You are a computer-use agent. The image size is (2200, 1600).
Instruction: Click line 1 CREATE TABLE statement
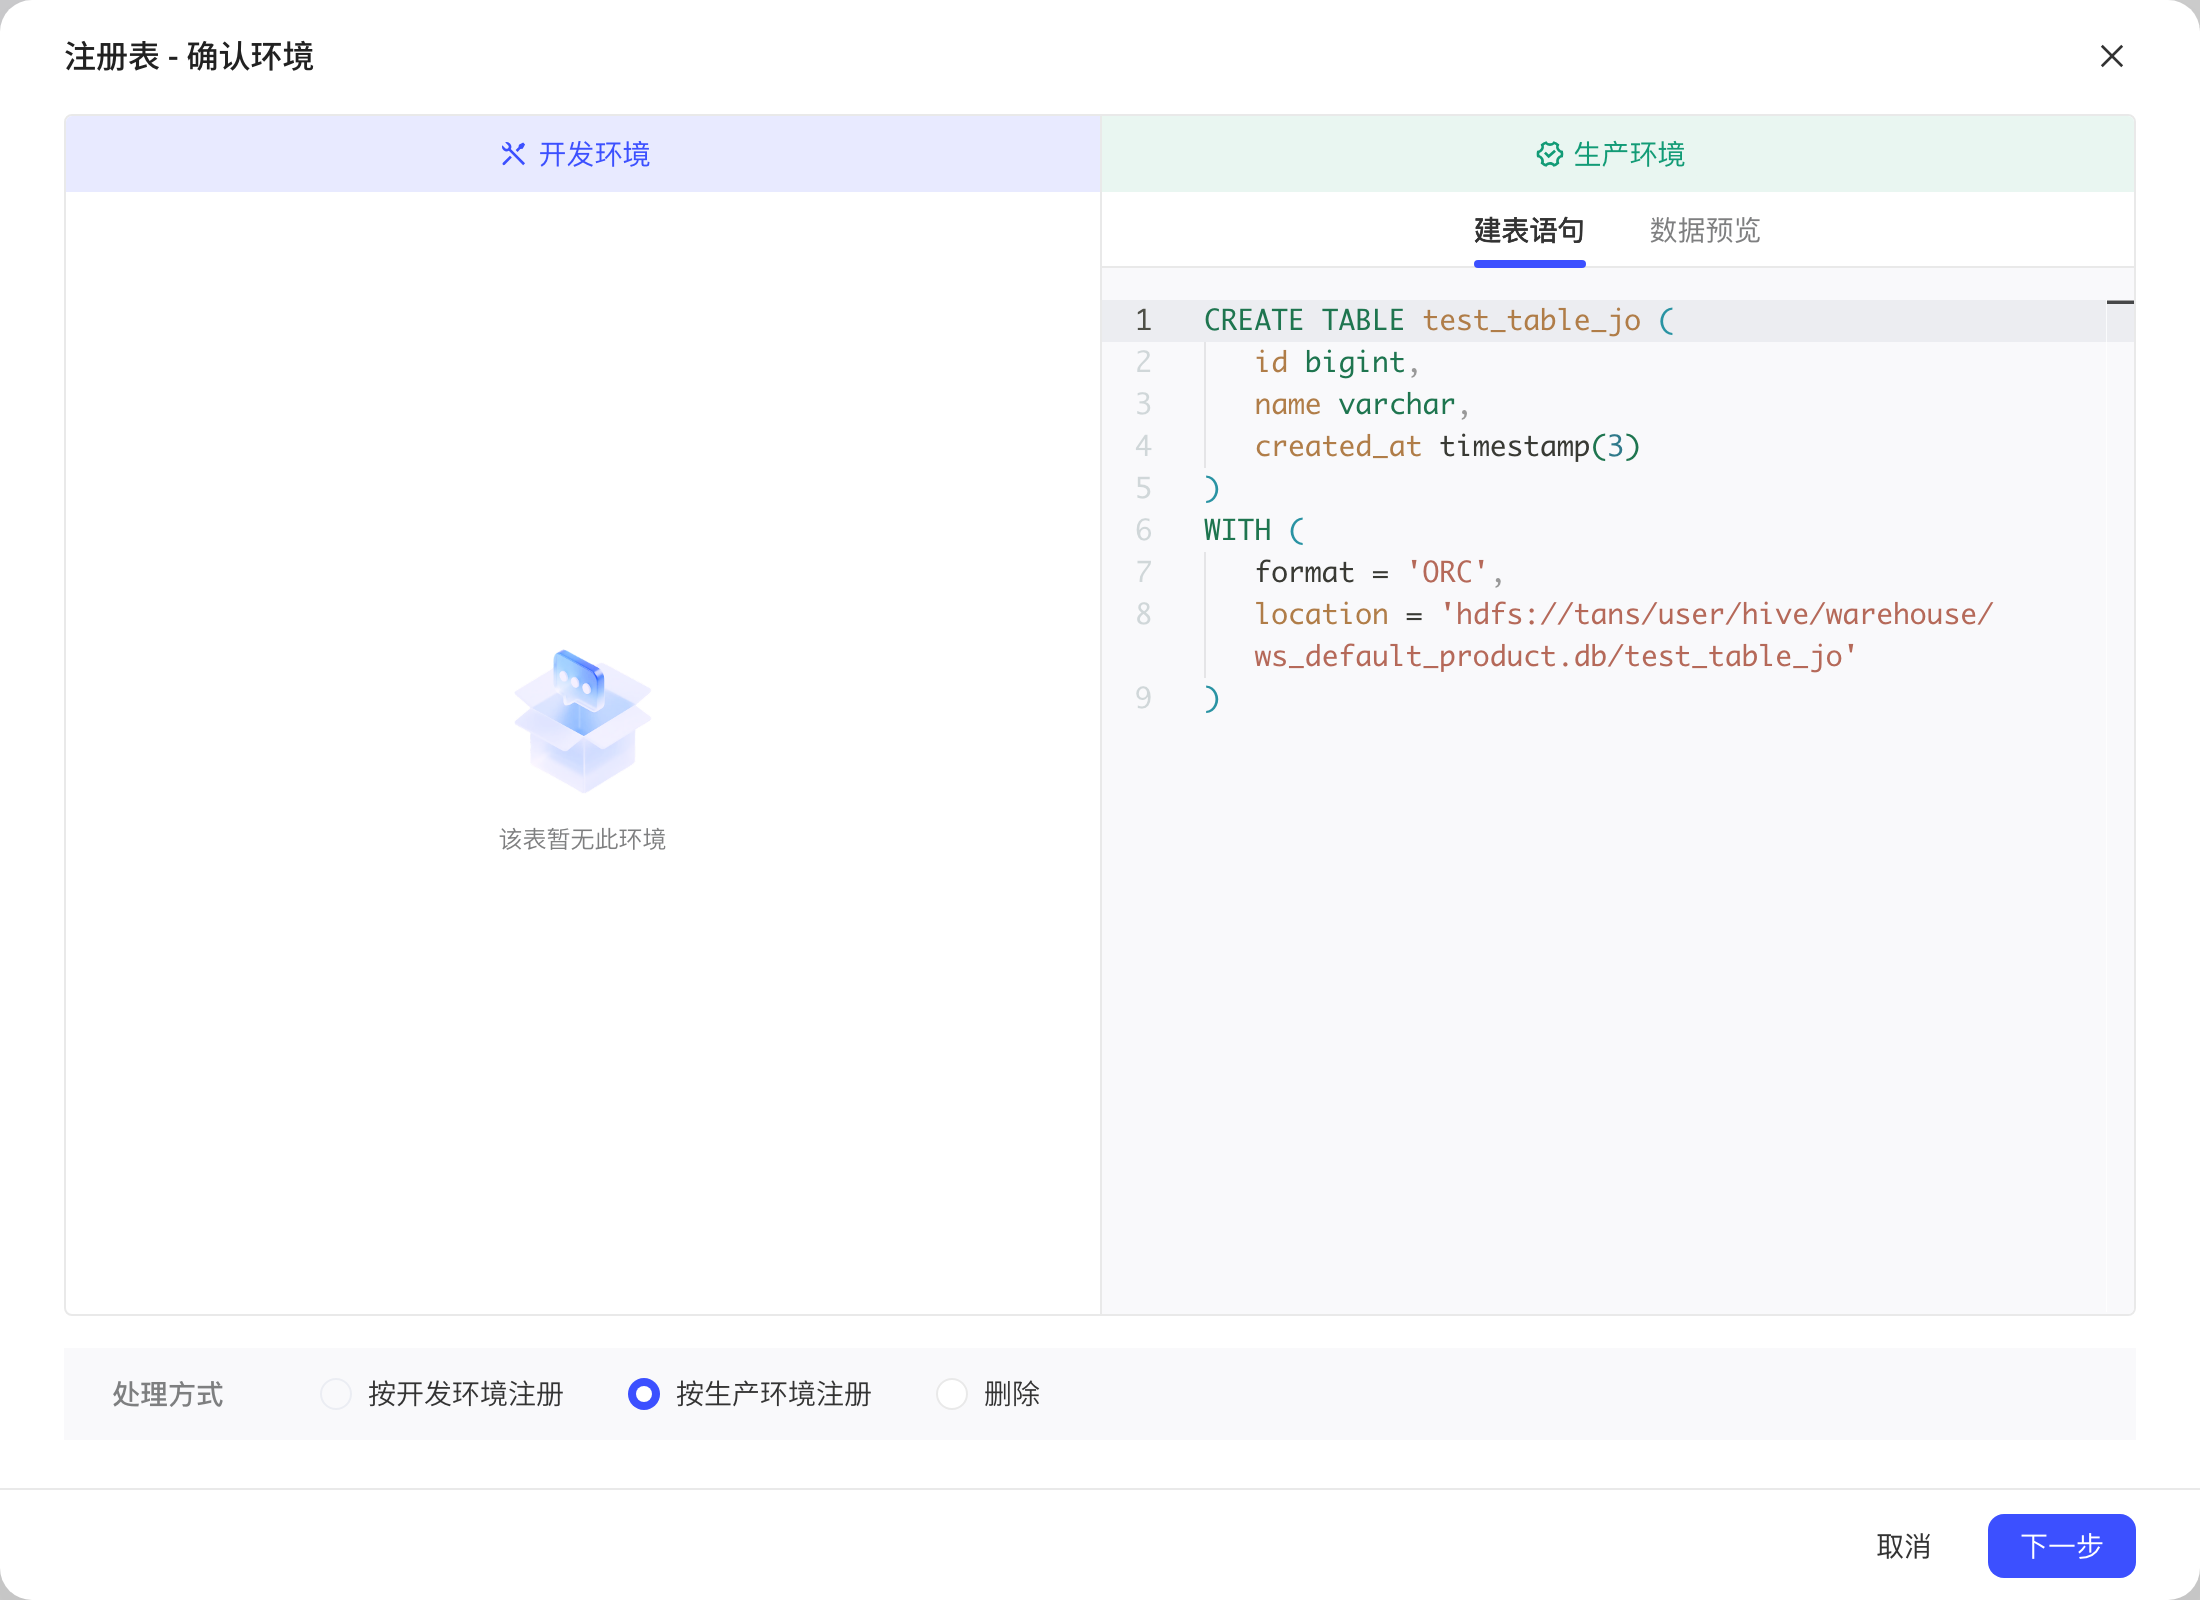point(1439,320)
